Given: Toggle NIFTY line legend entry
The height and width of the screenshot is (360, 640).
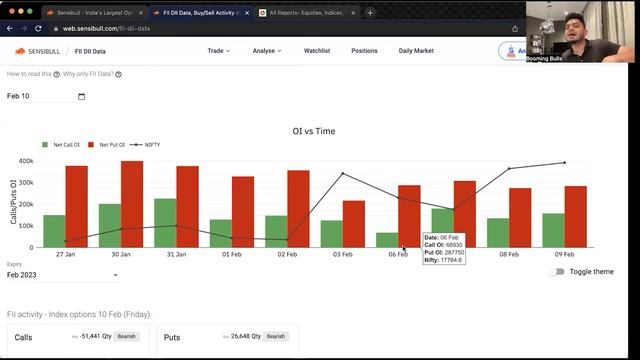Looking at the screenshot, I should (145, 145).
